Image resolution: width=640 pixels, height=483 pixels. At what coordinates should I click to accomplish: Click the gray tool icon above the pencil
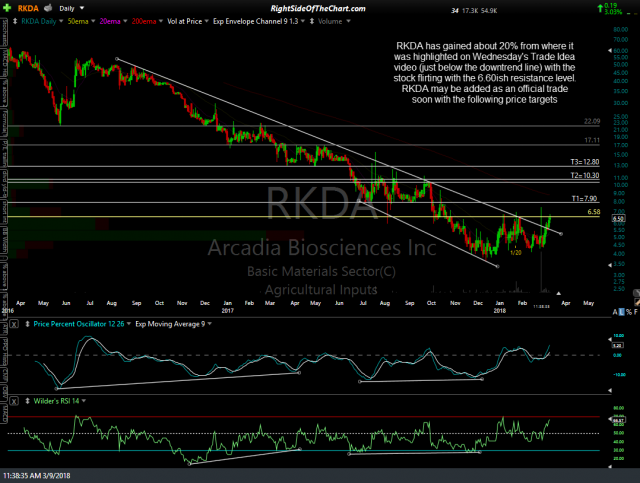point(636,293)
